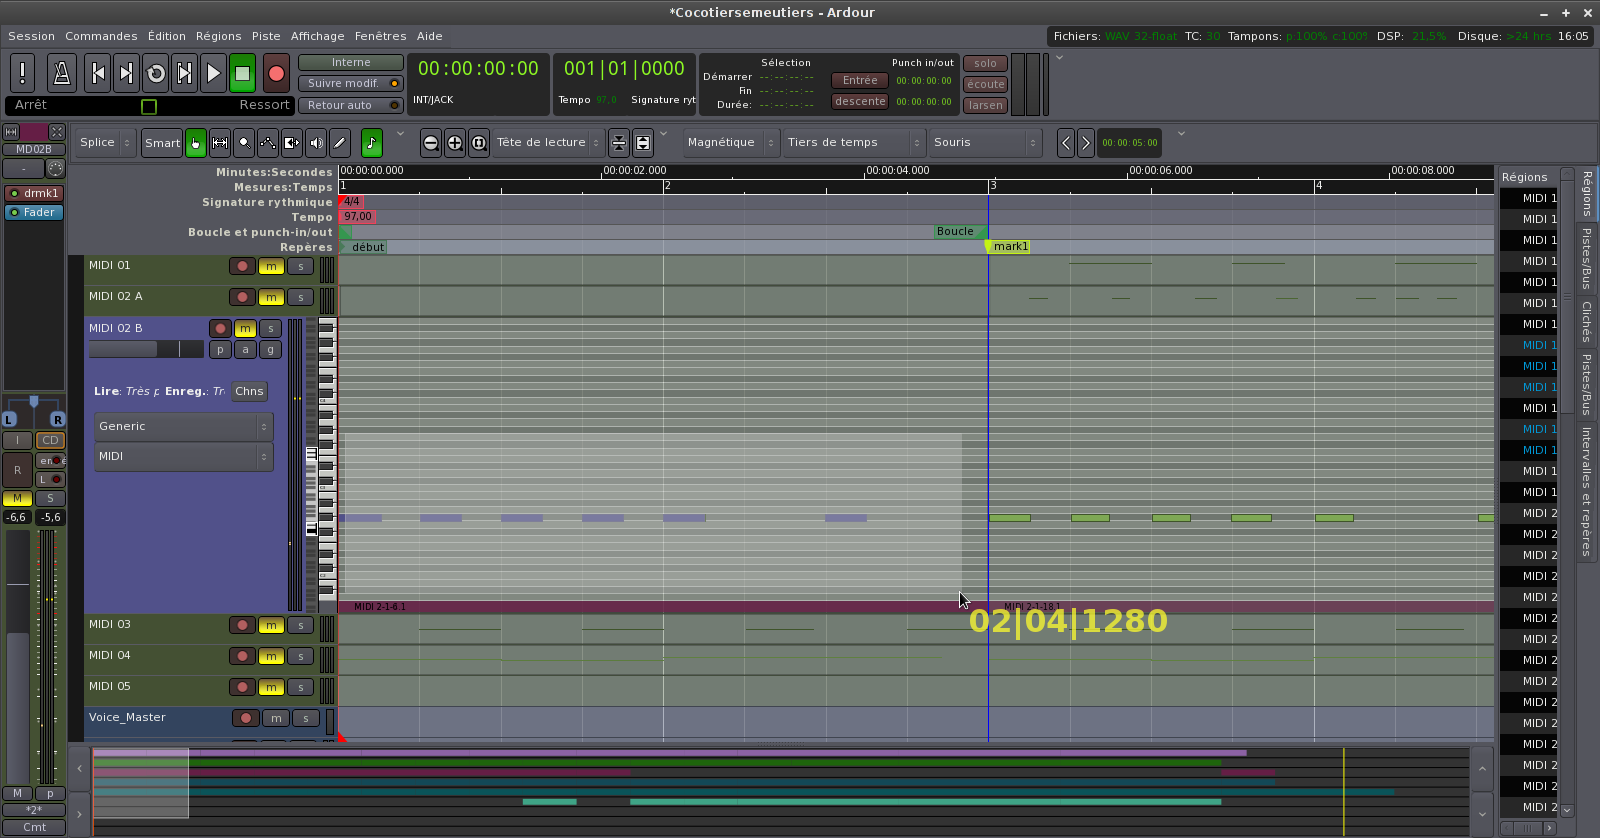
Task: Expand the Tiers de temps grid dropdown
Action: pos(854,143)
